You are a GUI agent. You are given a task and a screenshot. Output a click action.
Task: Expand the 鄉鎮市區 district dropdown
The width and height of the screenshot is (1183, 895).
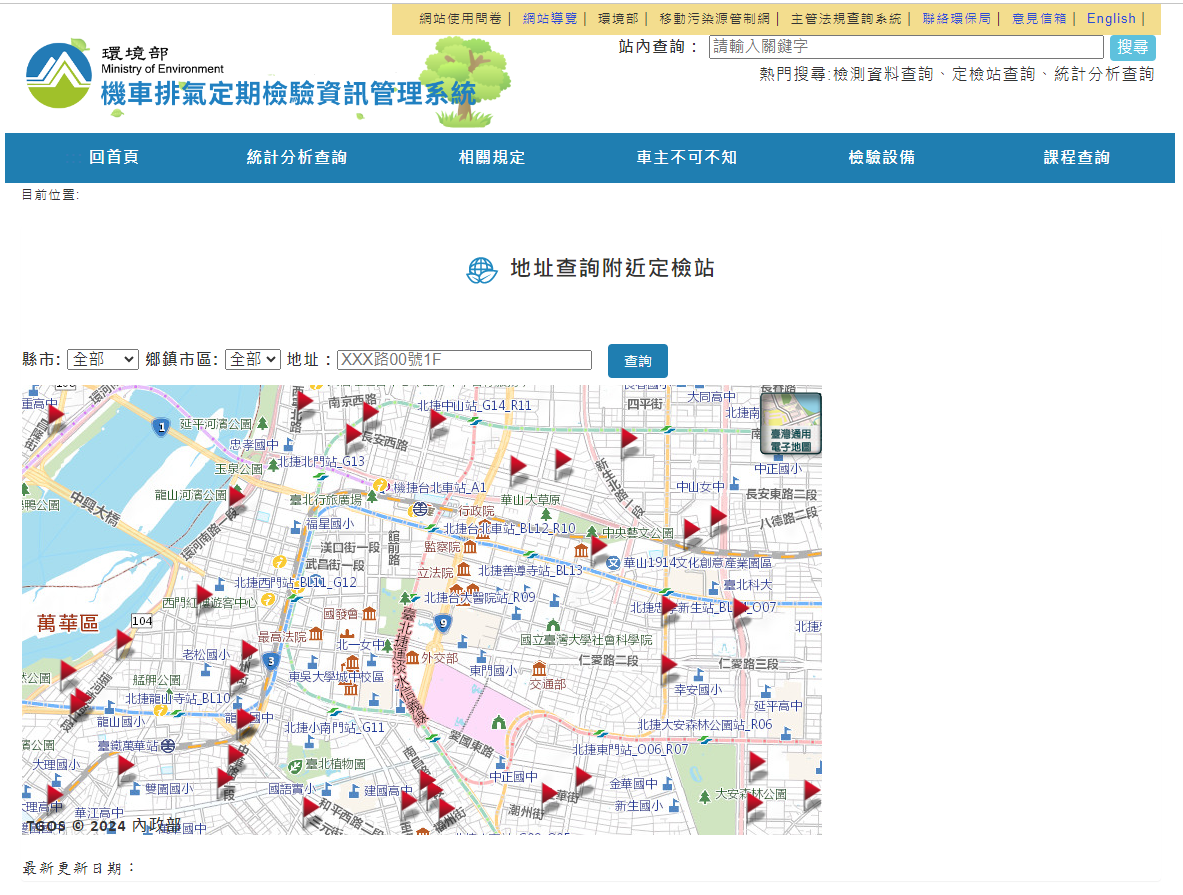point(252,359)
